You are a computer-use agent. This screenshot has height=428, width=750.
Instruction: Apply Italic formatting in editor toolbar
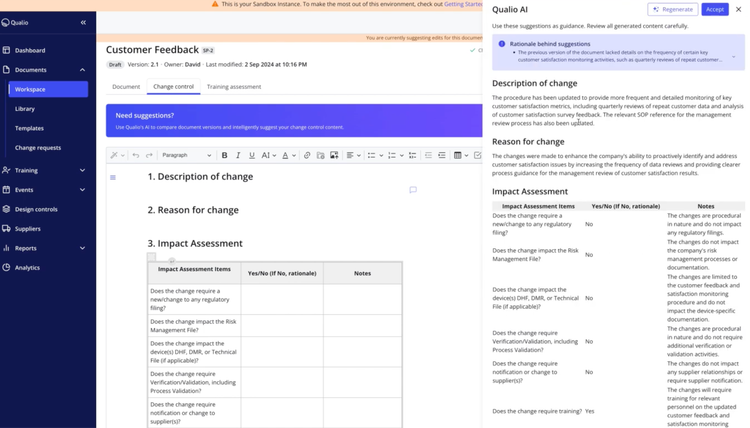tap(239, 155)
